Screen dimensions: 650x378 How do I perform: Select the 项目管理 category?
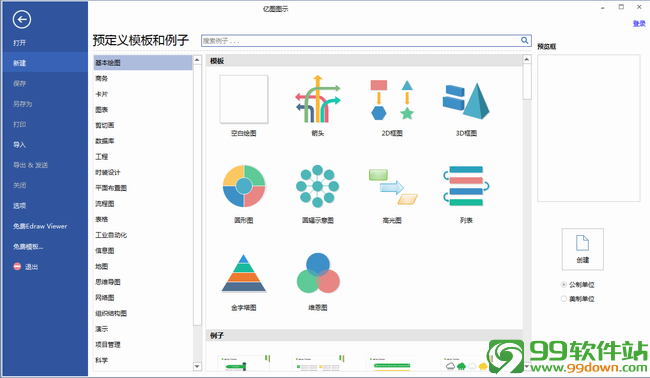pyautogui.click(x=108, y=344)
